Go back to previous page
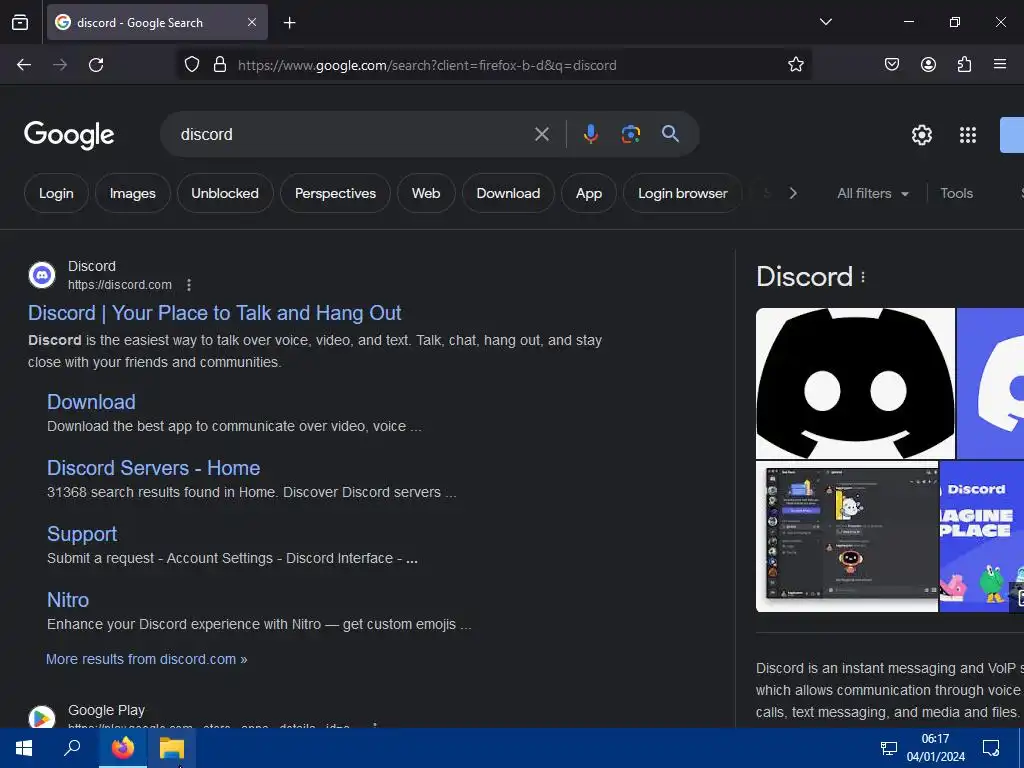Image resolution: width=1024 pixels, height=768 pixels. coord(24,65)
